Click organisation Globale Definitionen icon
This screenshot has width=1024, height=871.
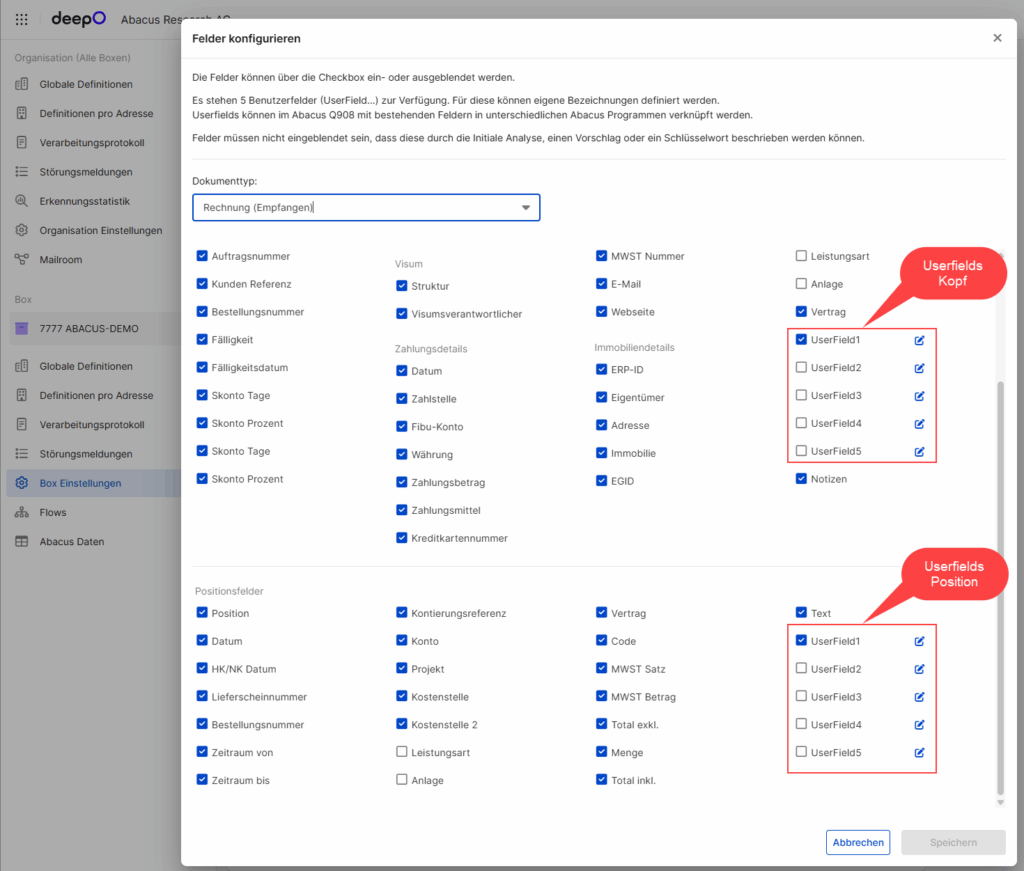coord(22,84)
